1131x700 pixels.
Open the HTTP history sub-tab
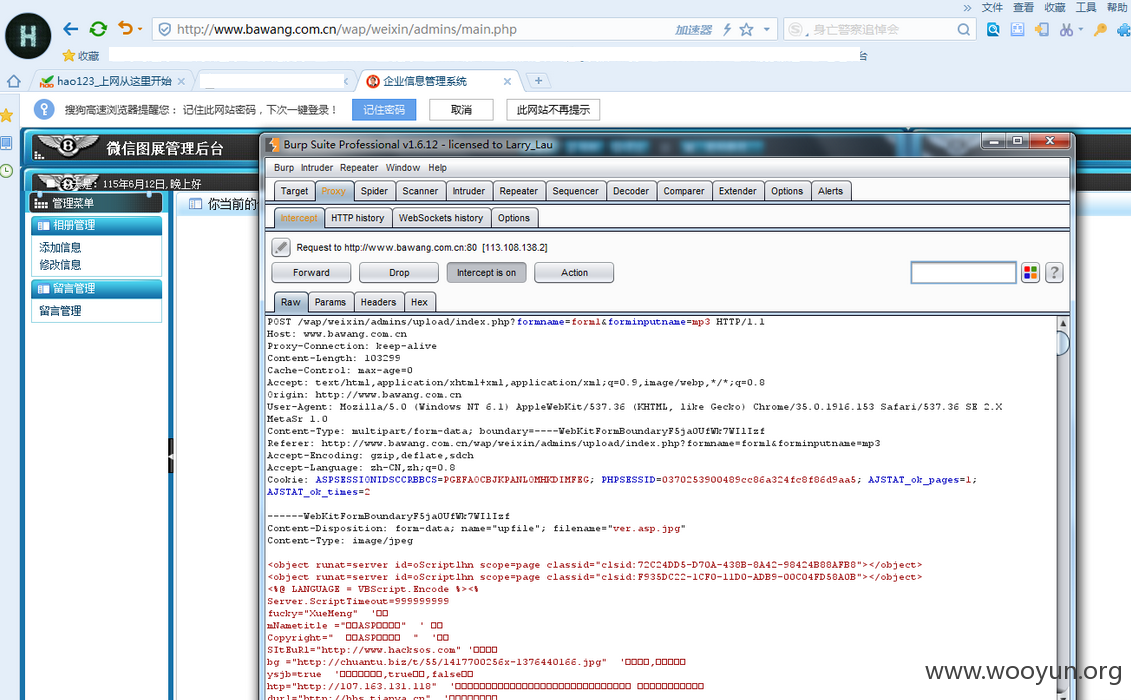[357, 218]
